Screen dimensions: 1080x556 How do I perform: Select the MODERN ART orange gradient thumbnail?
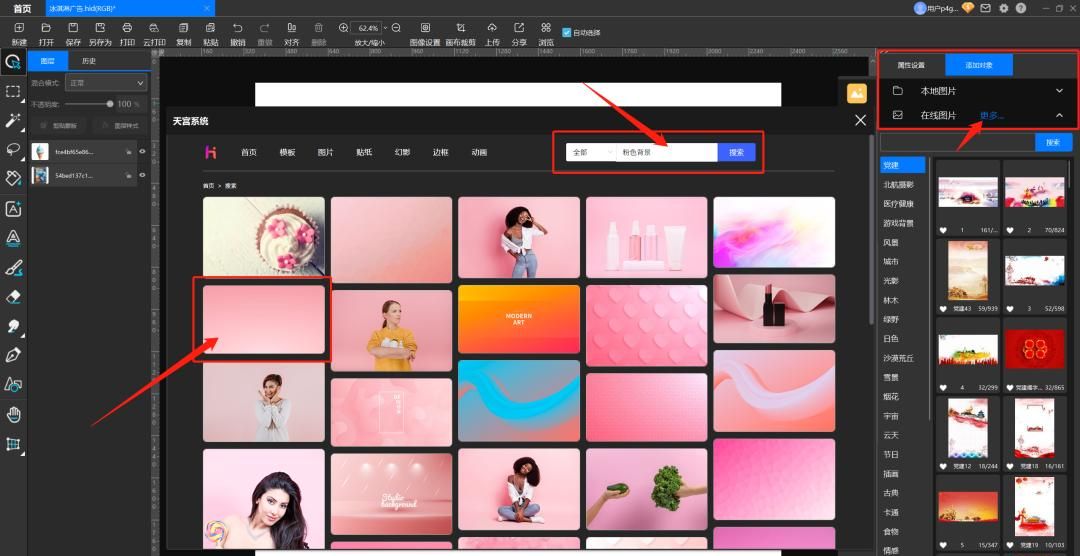point(519,319)
